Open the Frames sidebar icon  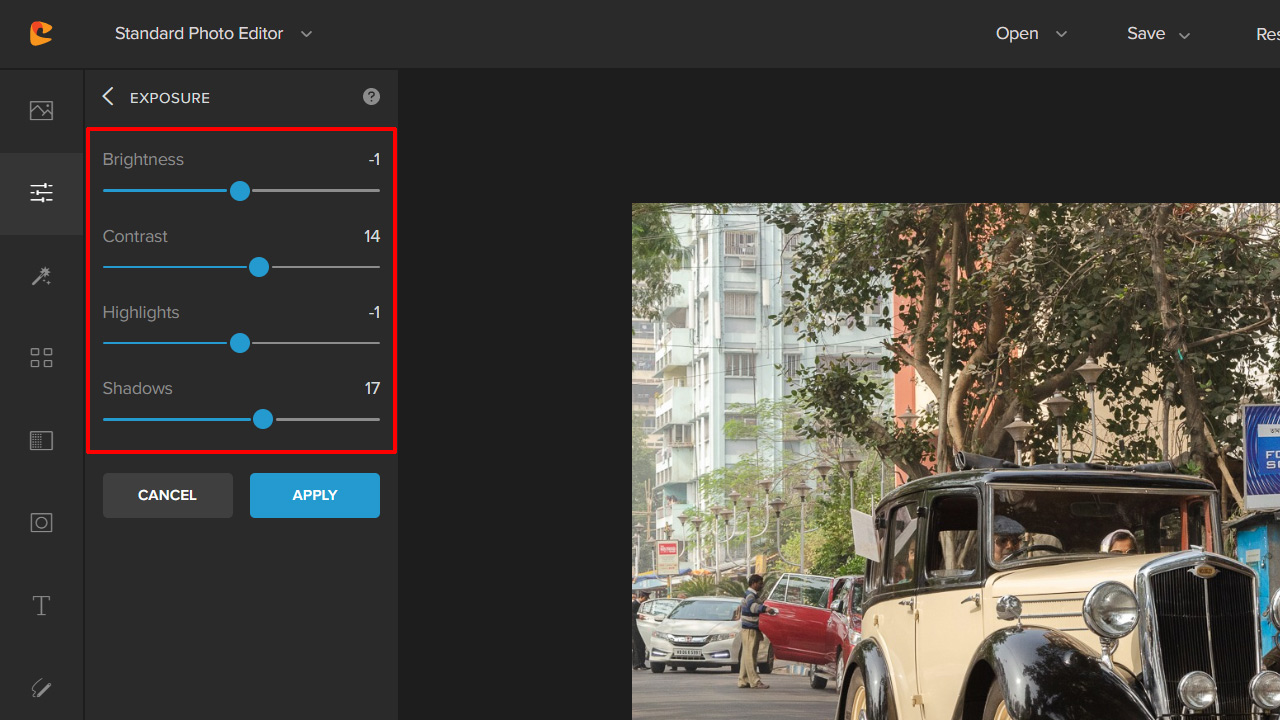pos(41,523)
